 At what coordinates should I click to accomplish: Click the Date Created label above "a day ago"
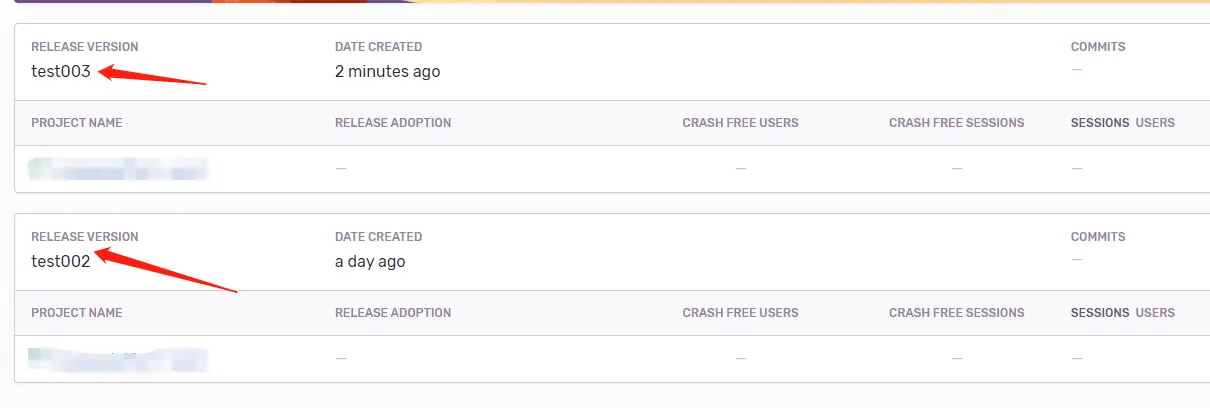[x=378, y=237]
